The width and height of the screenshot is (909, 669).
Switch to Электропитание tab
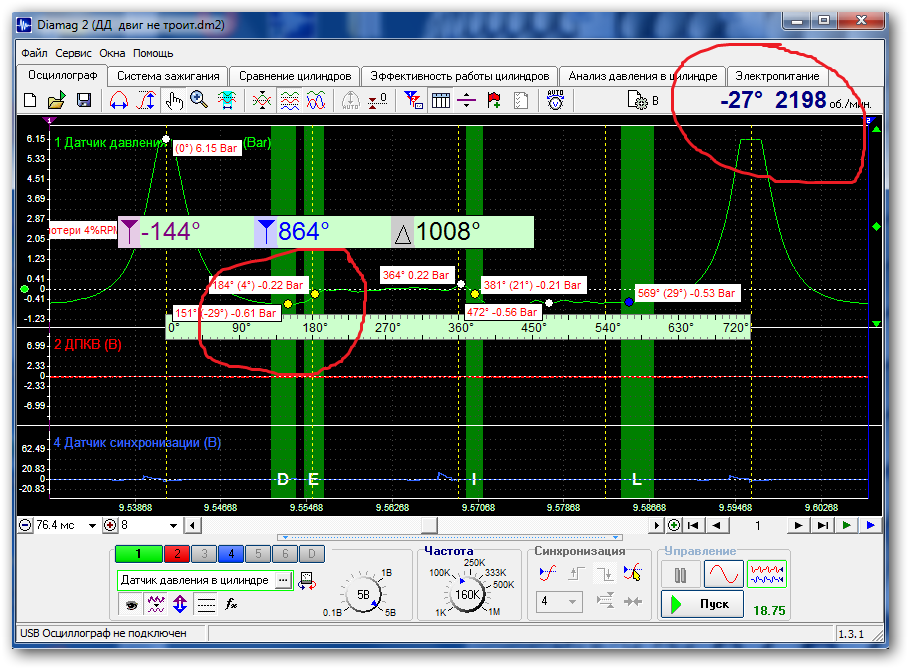777,76
